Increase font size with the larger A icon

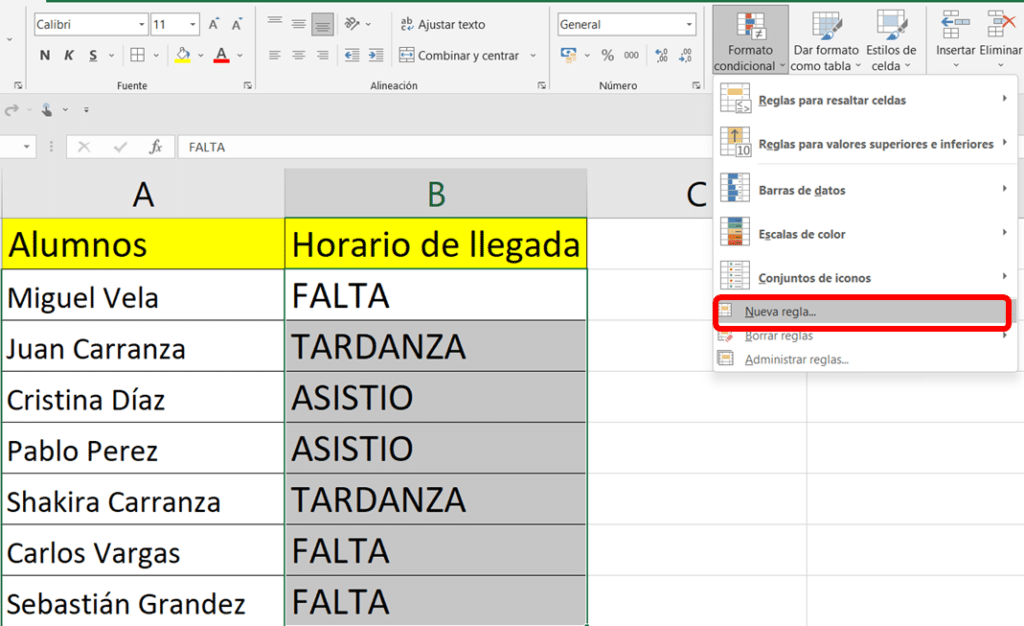[214, 24]
